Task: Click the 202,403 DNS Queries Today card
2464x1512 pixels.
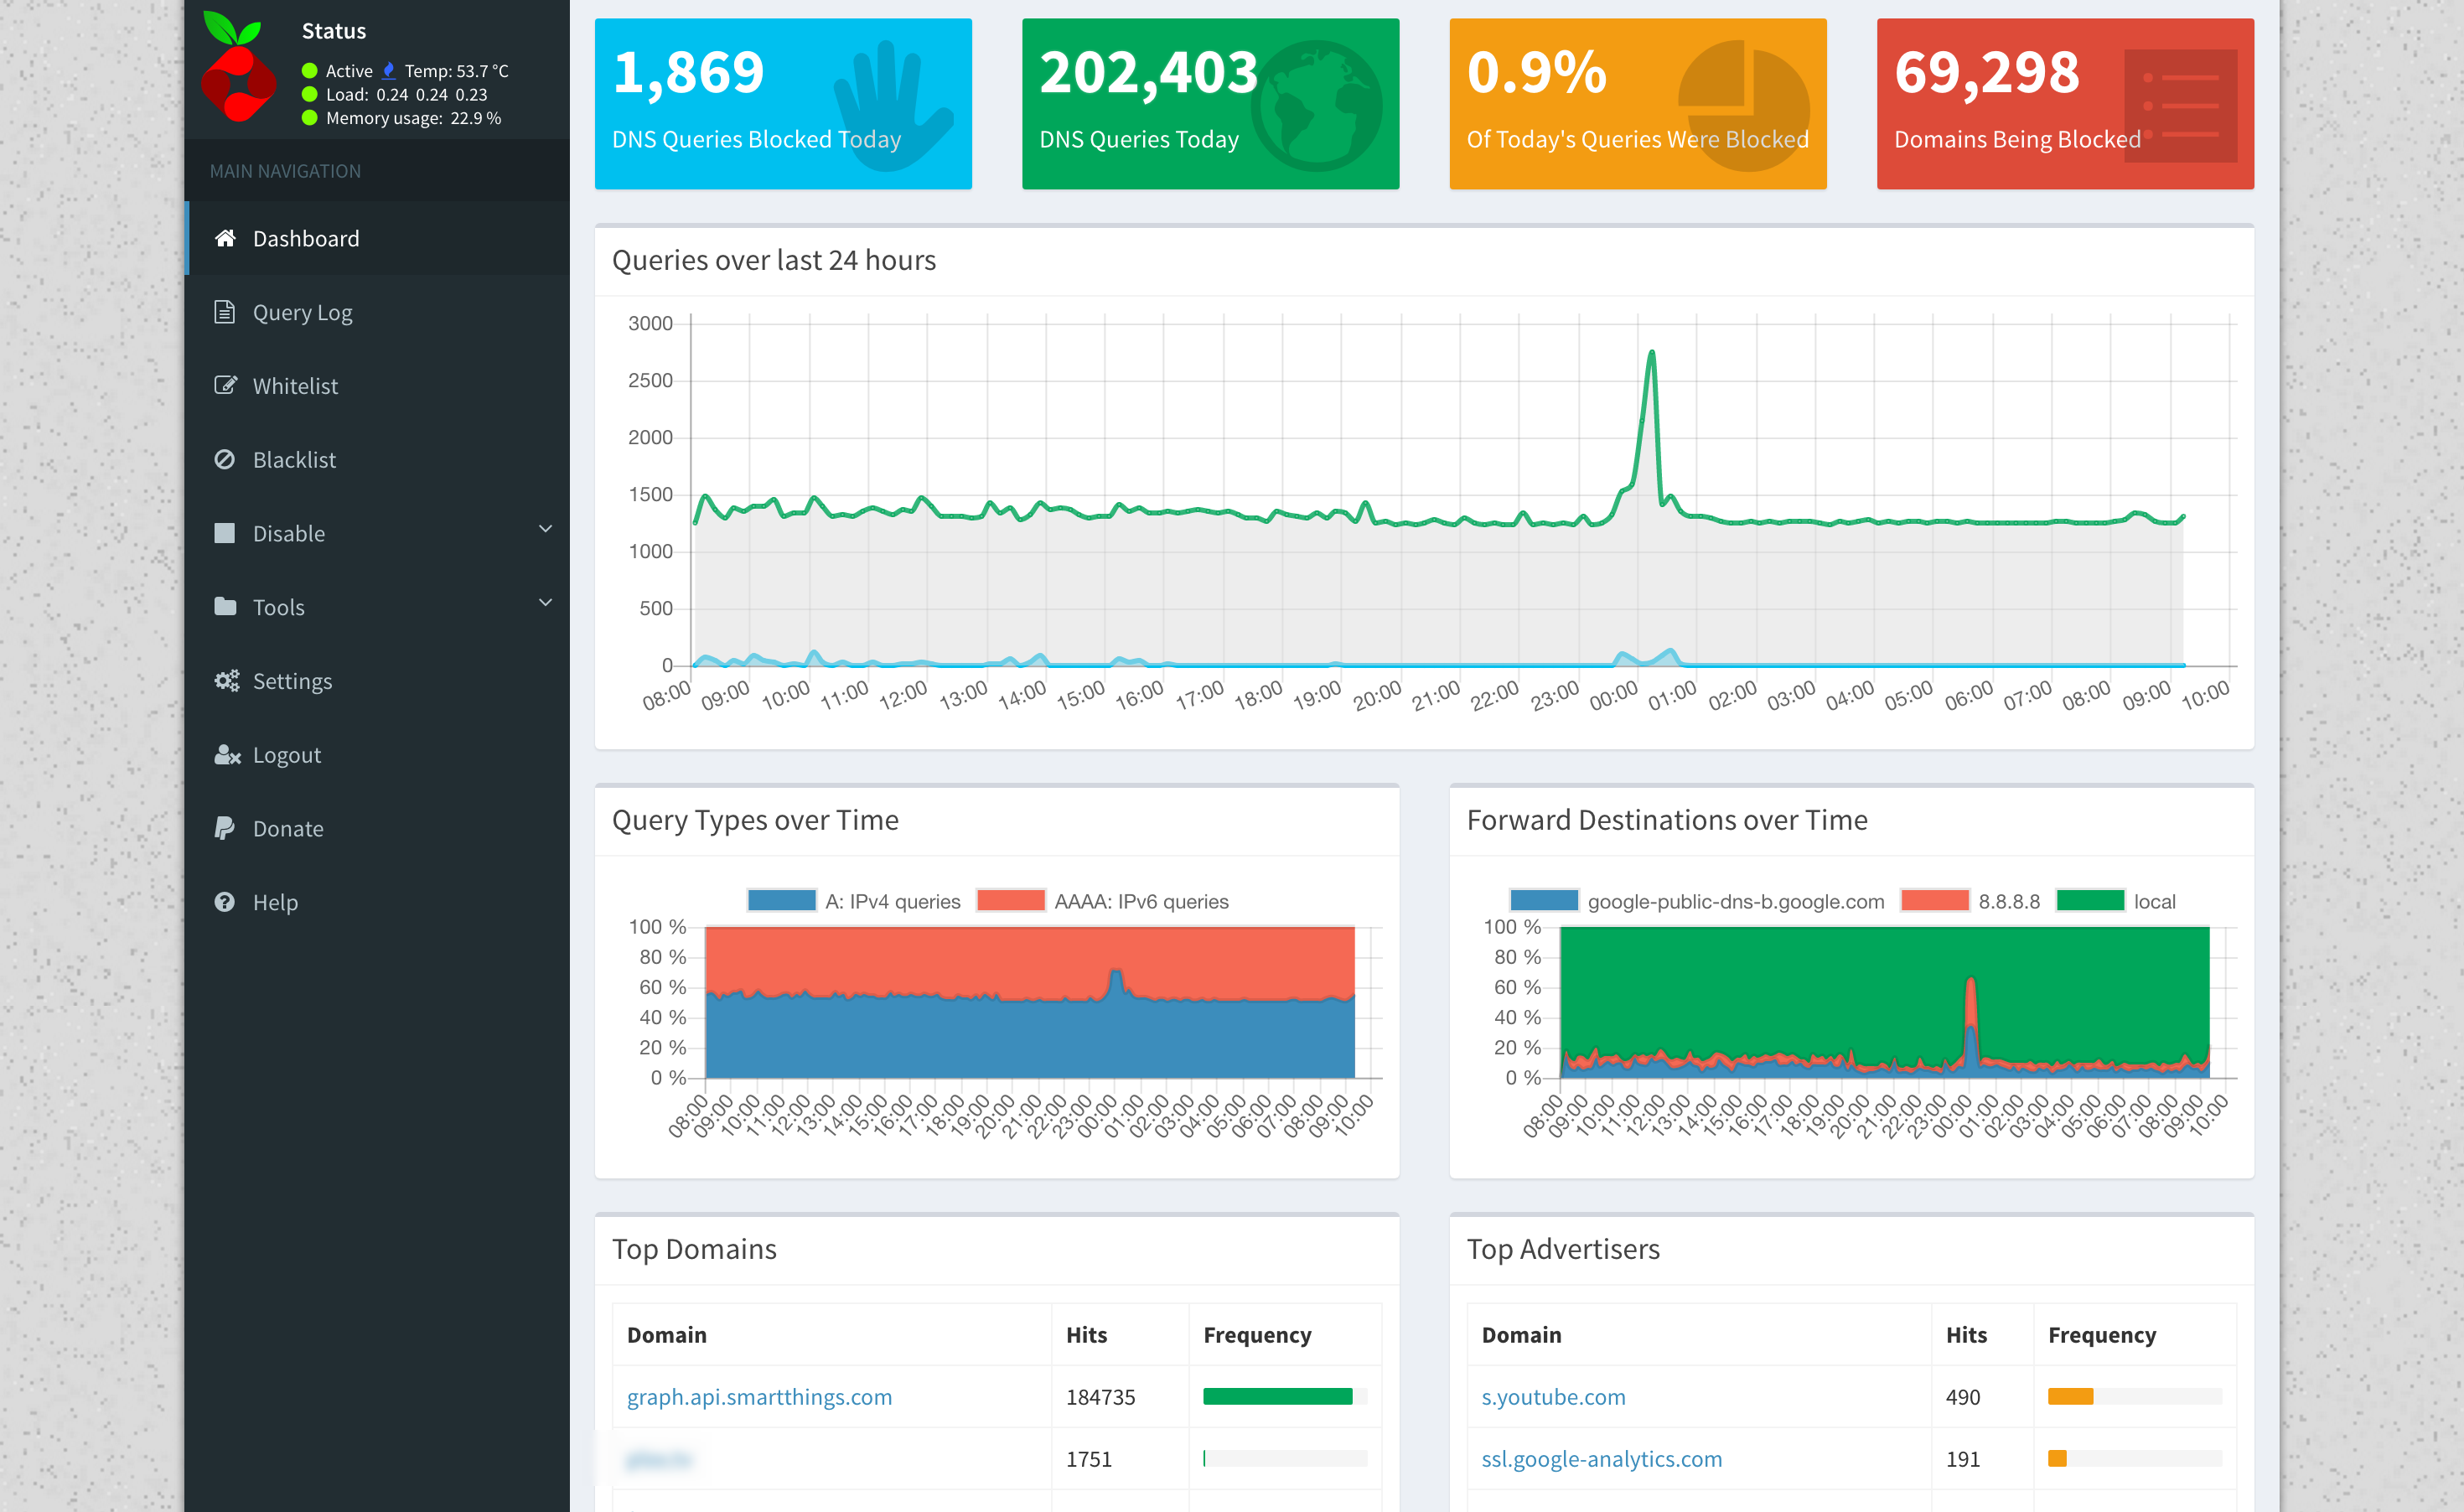Action: point(1210,104)
